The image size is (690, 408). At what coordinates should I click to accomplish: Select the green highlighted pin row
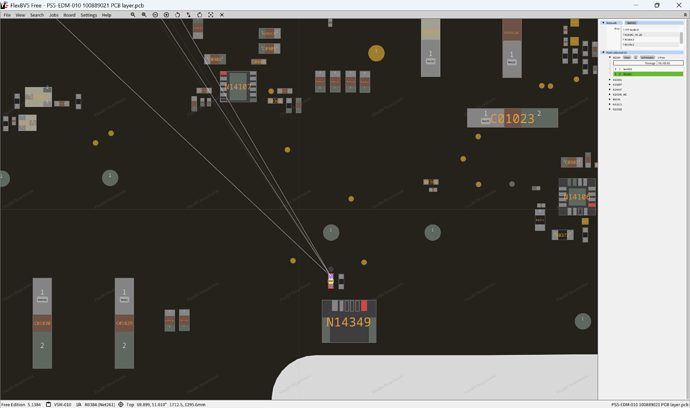[648, 74]
